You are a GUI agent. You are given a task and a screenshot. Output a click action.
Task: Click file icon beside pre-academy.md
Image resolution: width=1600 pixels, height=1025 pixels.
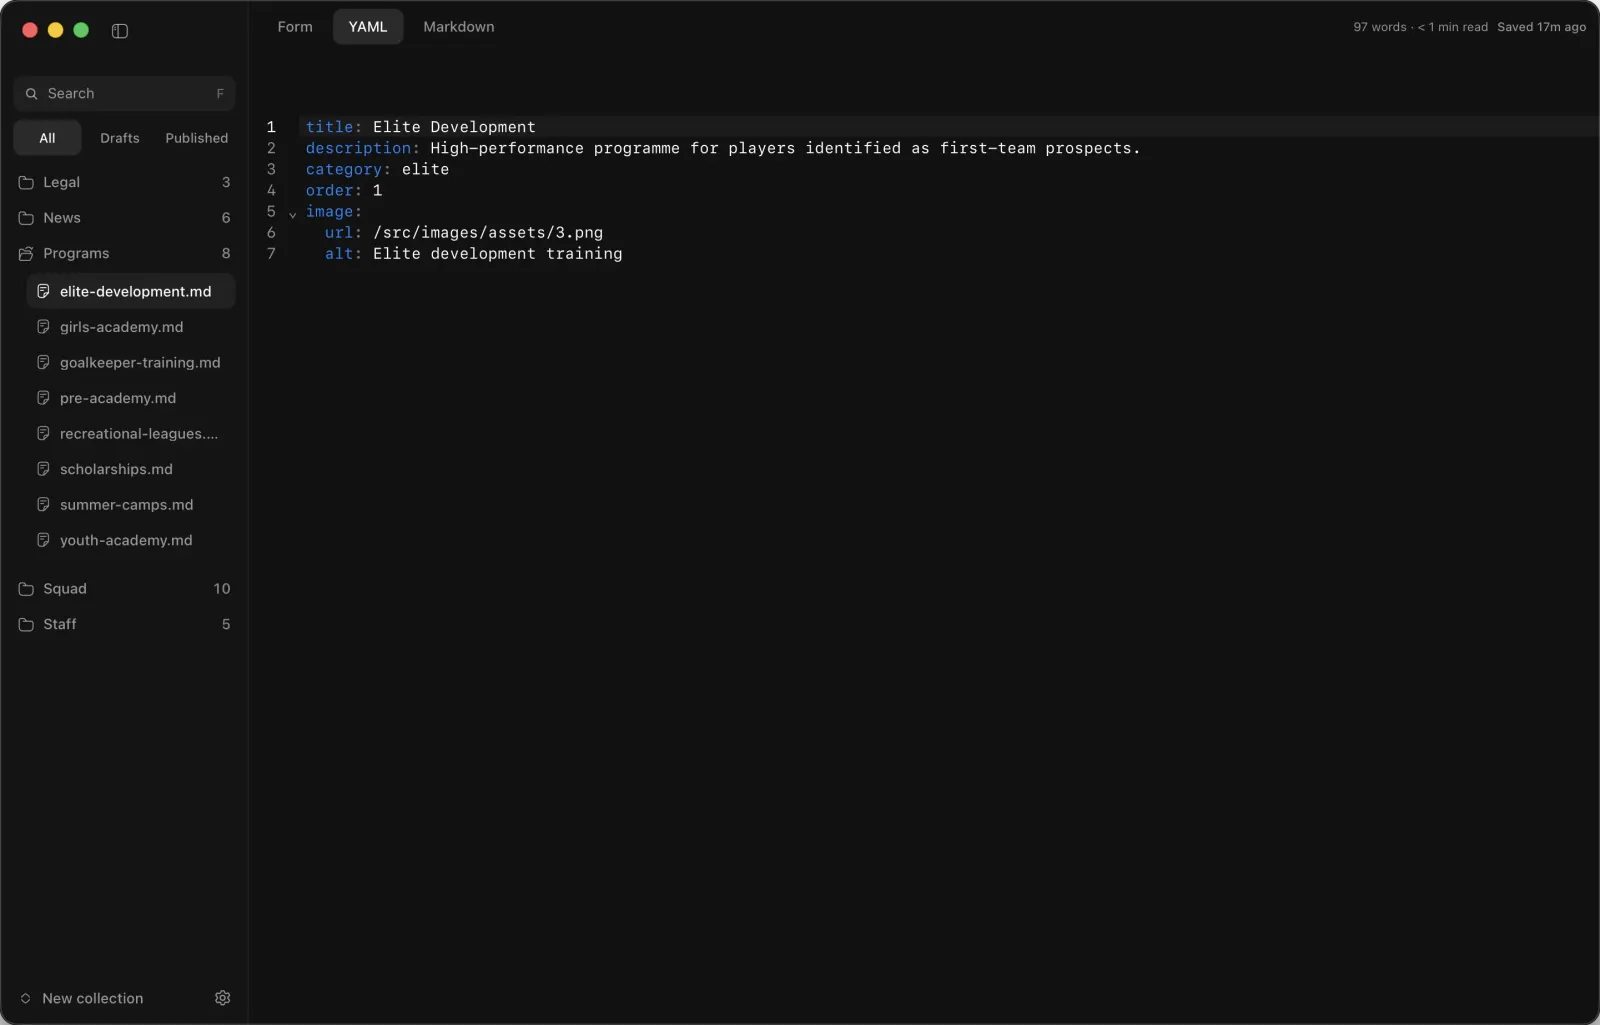click(x=43, y=398)
